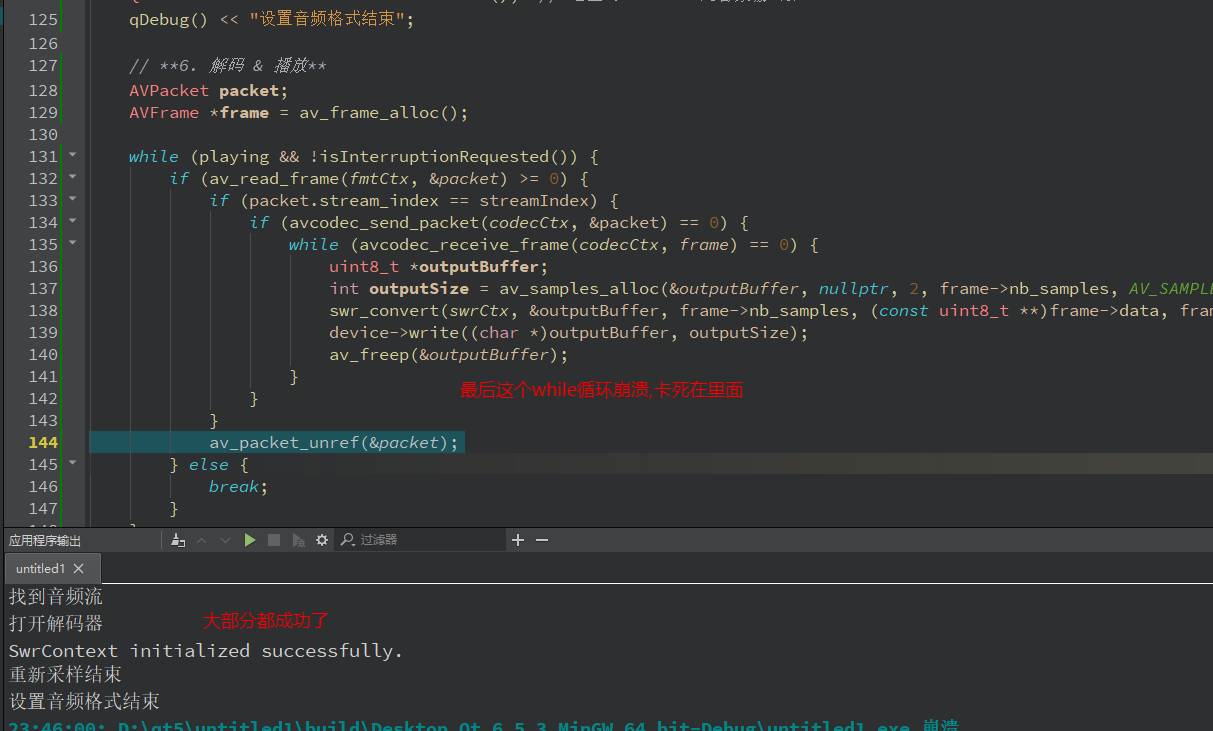
Task: Open output settings gear icon
Action: (322, 540)
